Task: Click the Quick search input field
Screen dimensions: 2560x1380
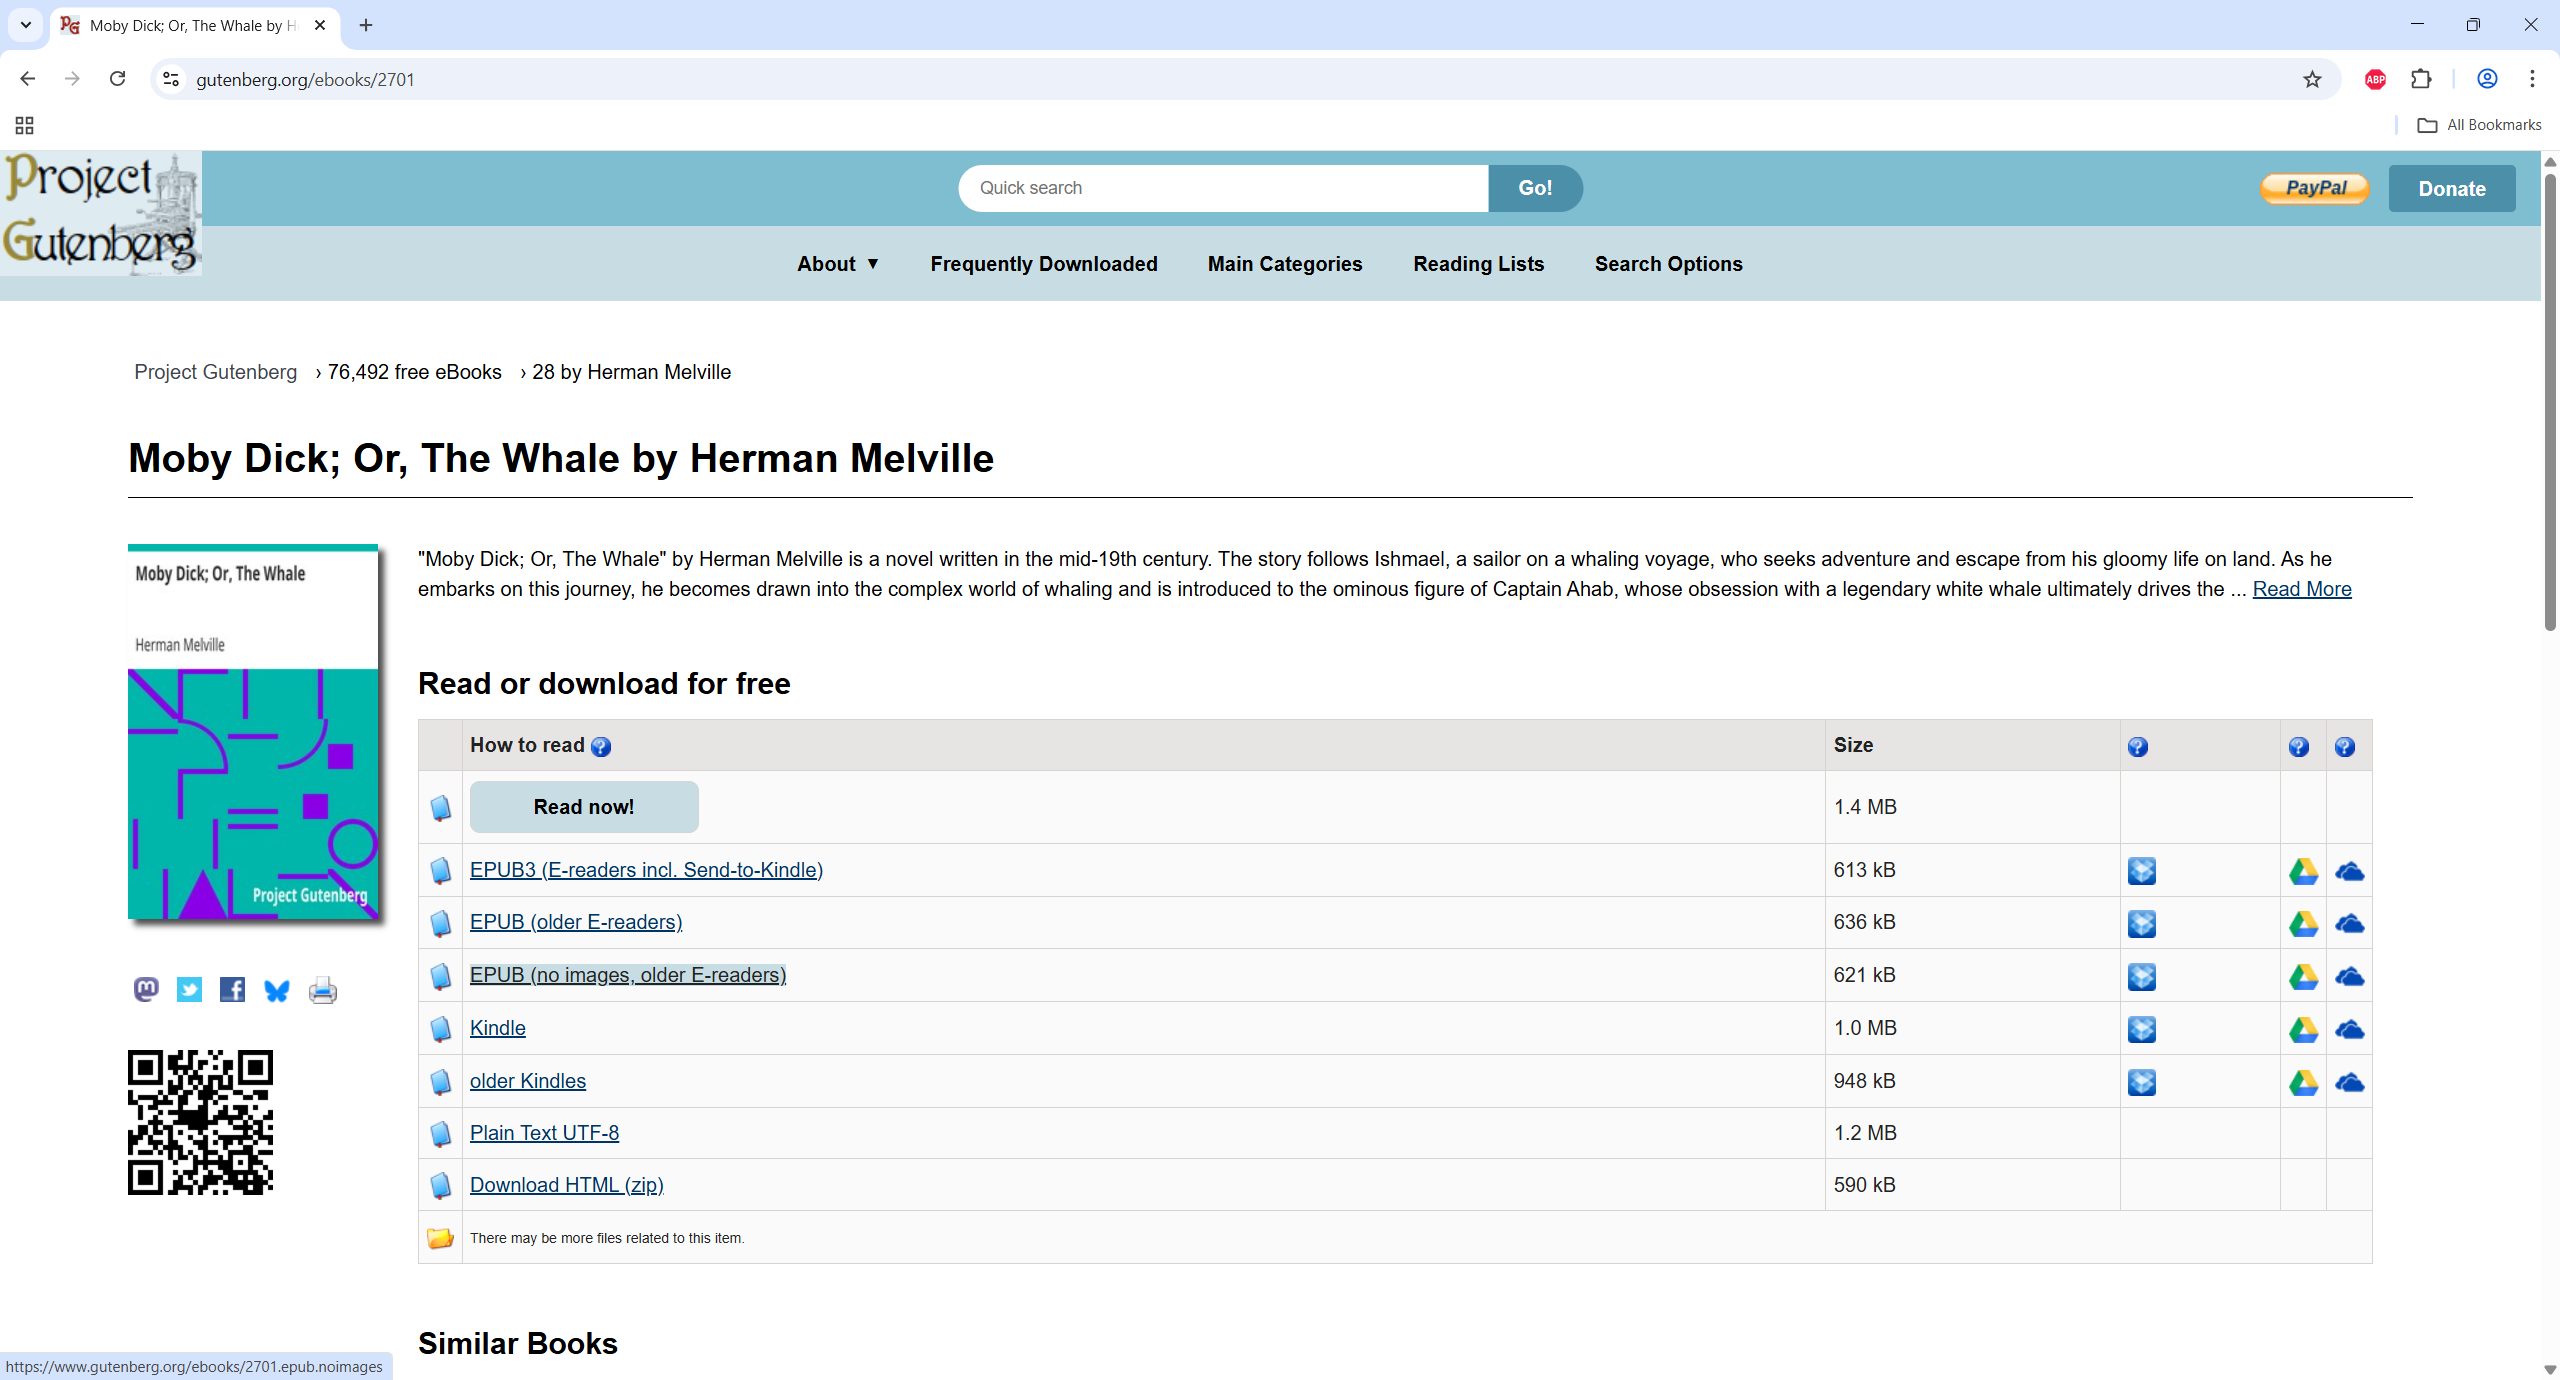Action: pyautogui.click(x=1222, y=188)
